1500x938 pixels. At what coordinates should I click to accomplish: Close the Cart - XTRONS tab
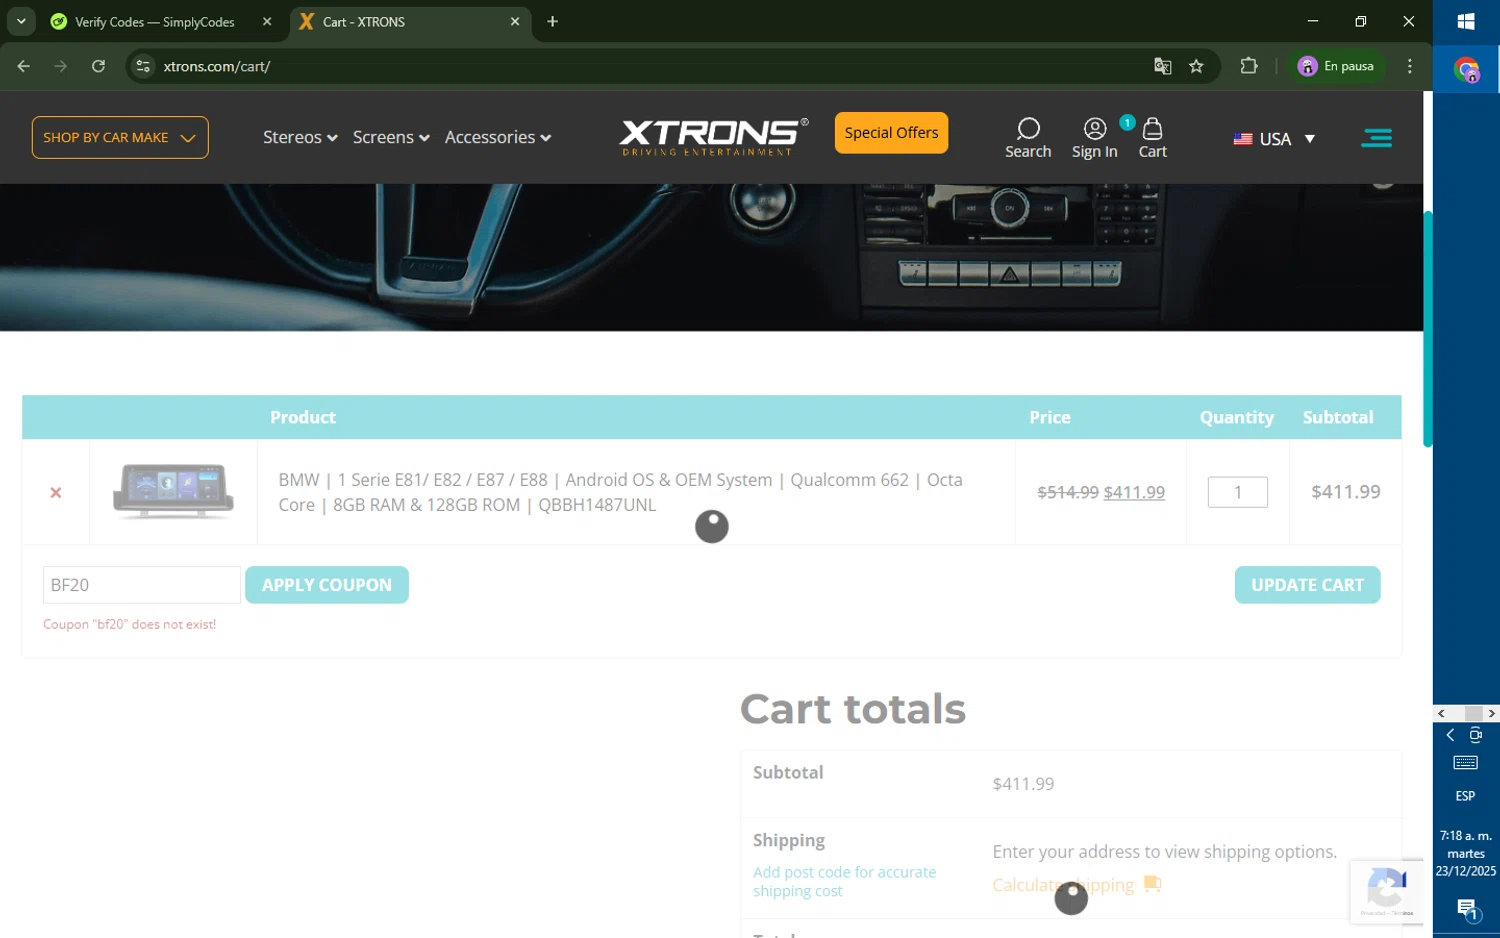[x=515, y=21]
